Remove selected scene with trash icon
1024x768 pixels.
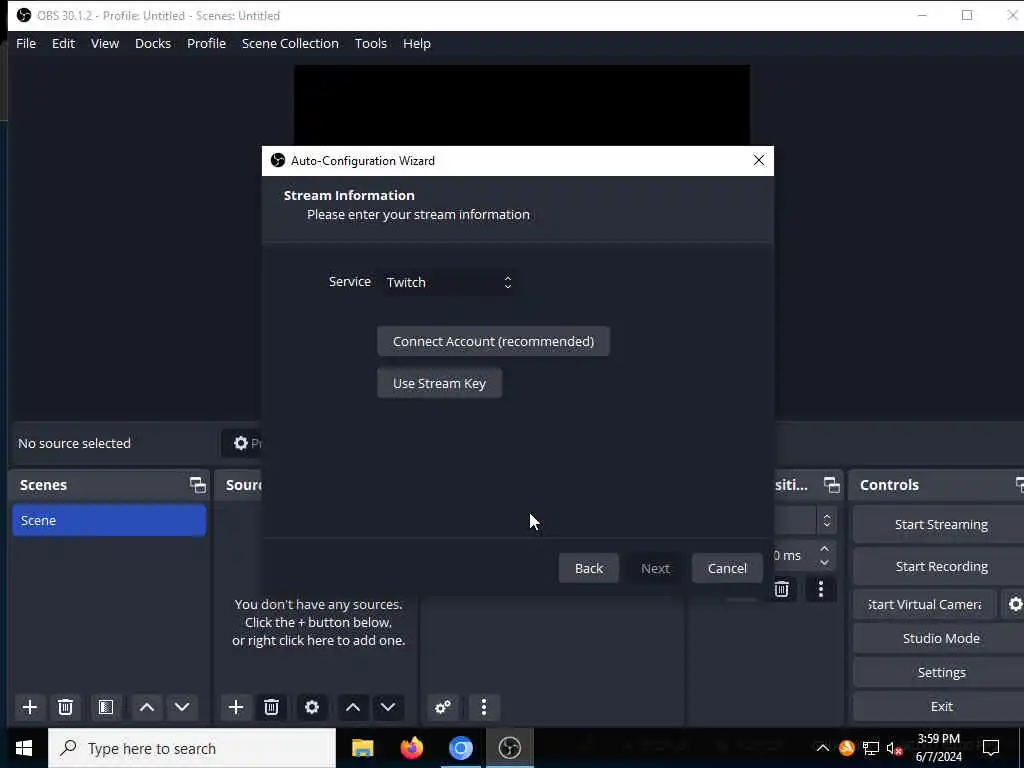(65, 707)
